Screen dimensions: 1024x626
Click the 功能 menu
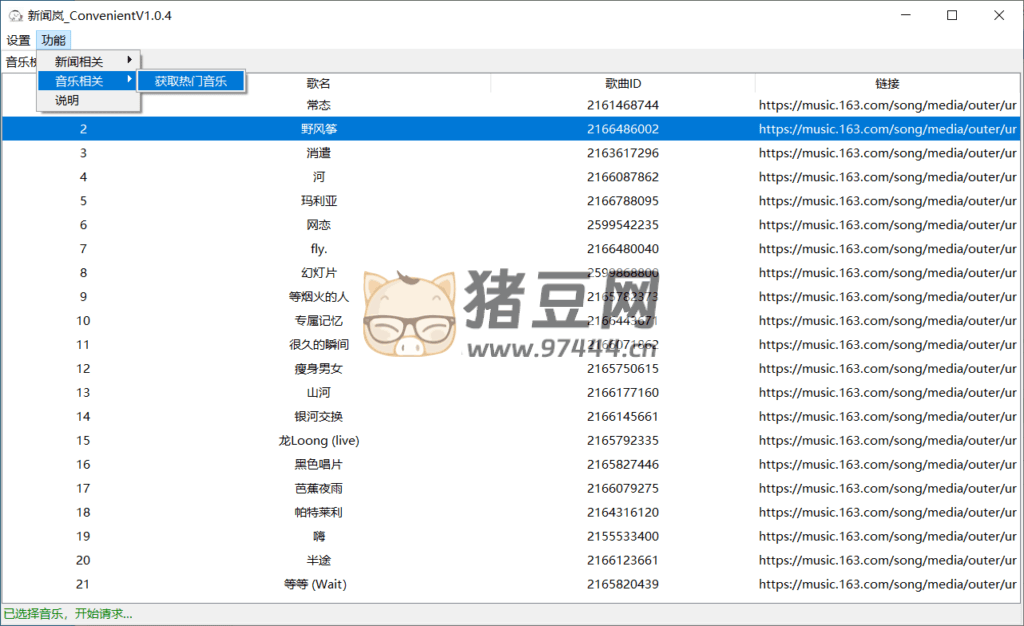click(53, 40)
